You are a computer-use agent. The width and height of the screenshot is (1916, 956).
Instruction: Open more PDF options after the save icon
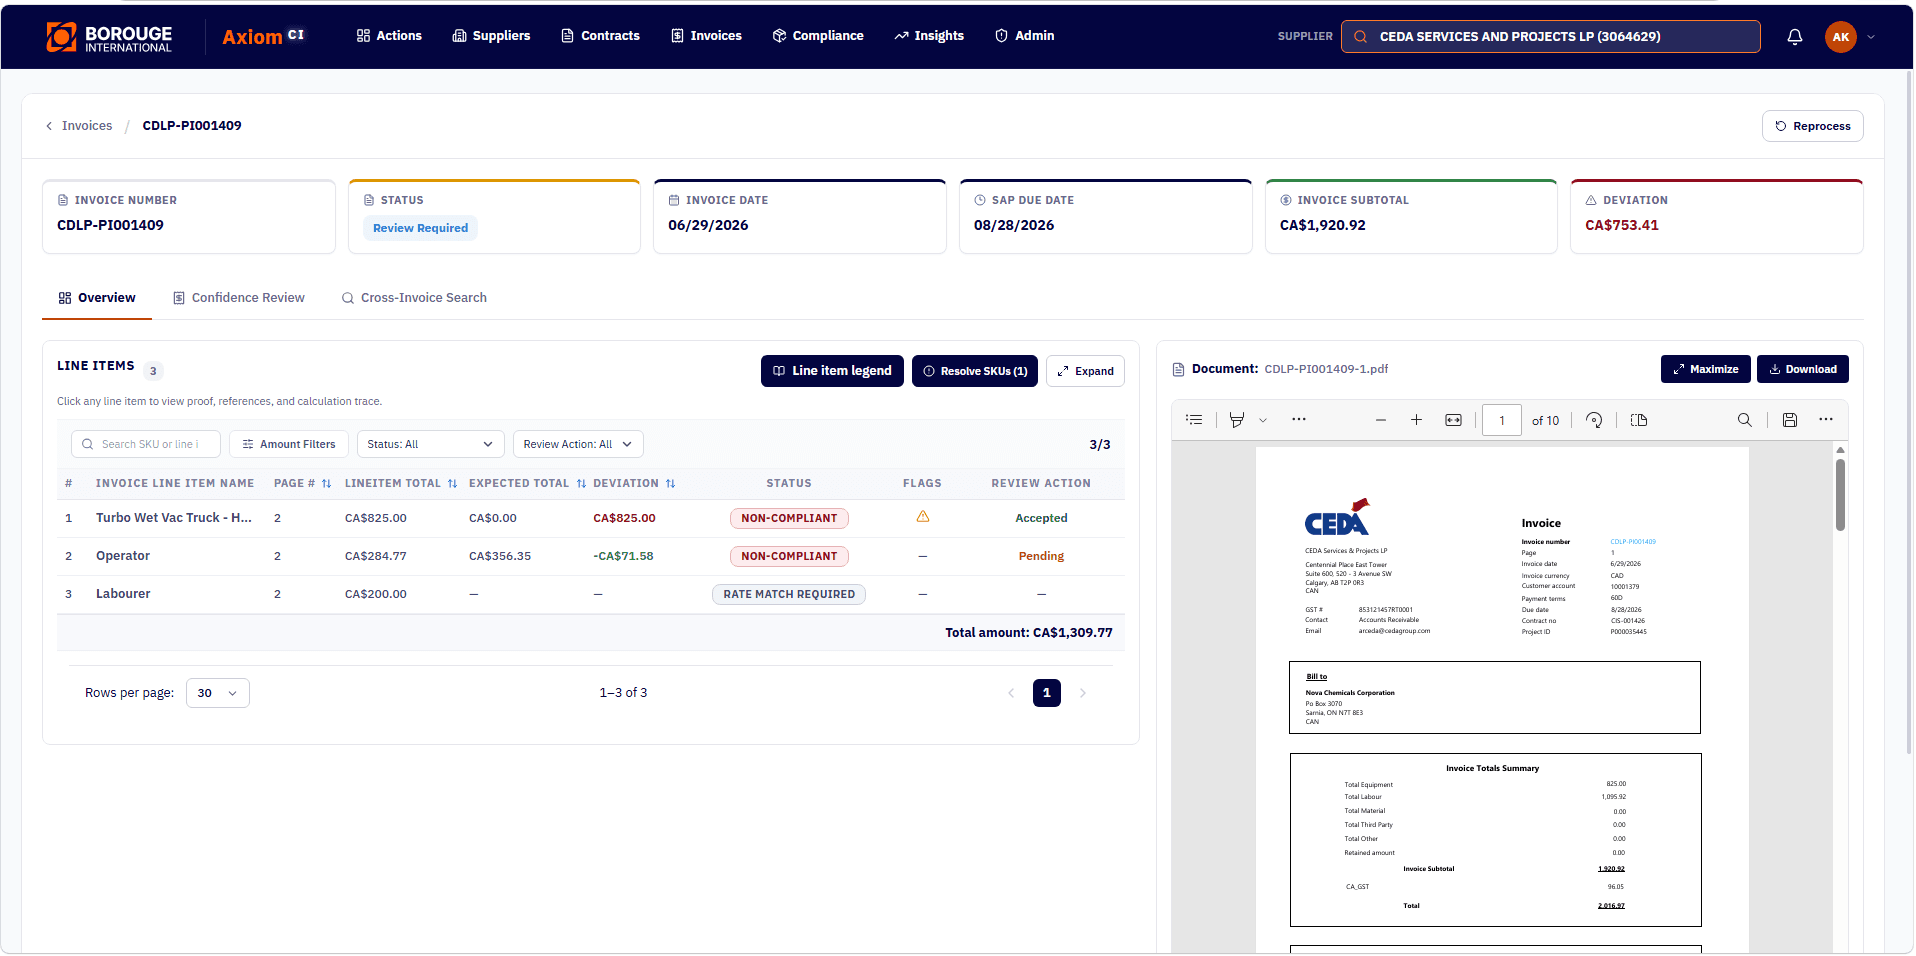(x=1826, y=420)
